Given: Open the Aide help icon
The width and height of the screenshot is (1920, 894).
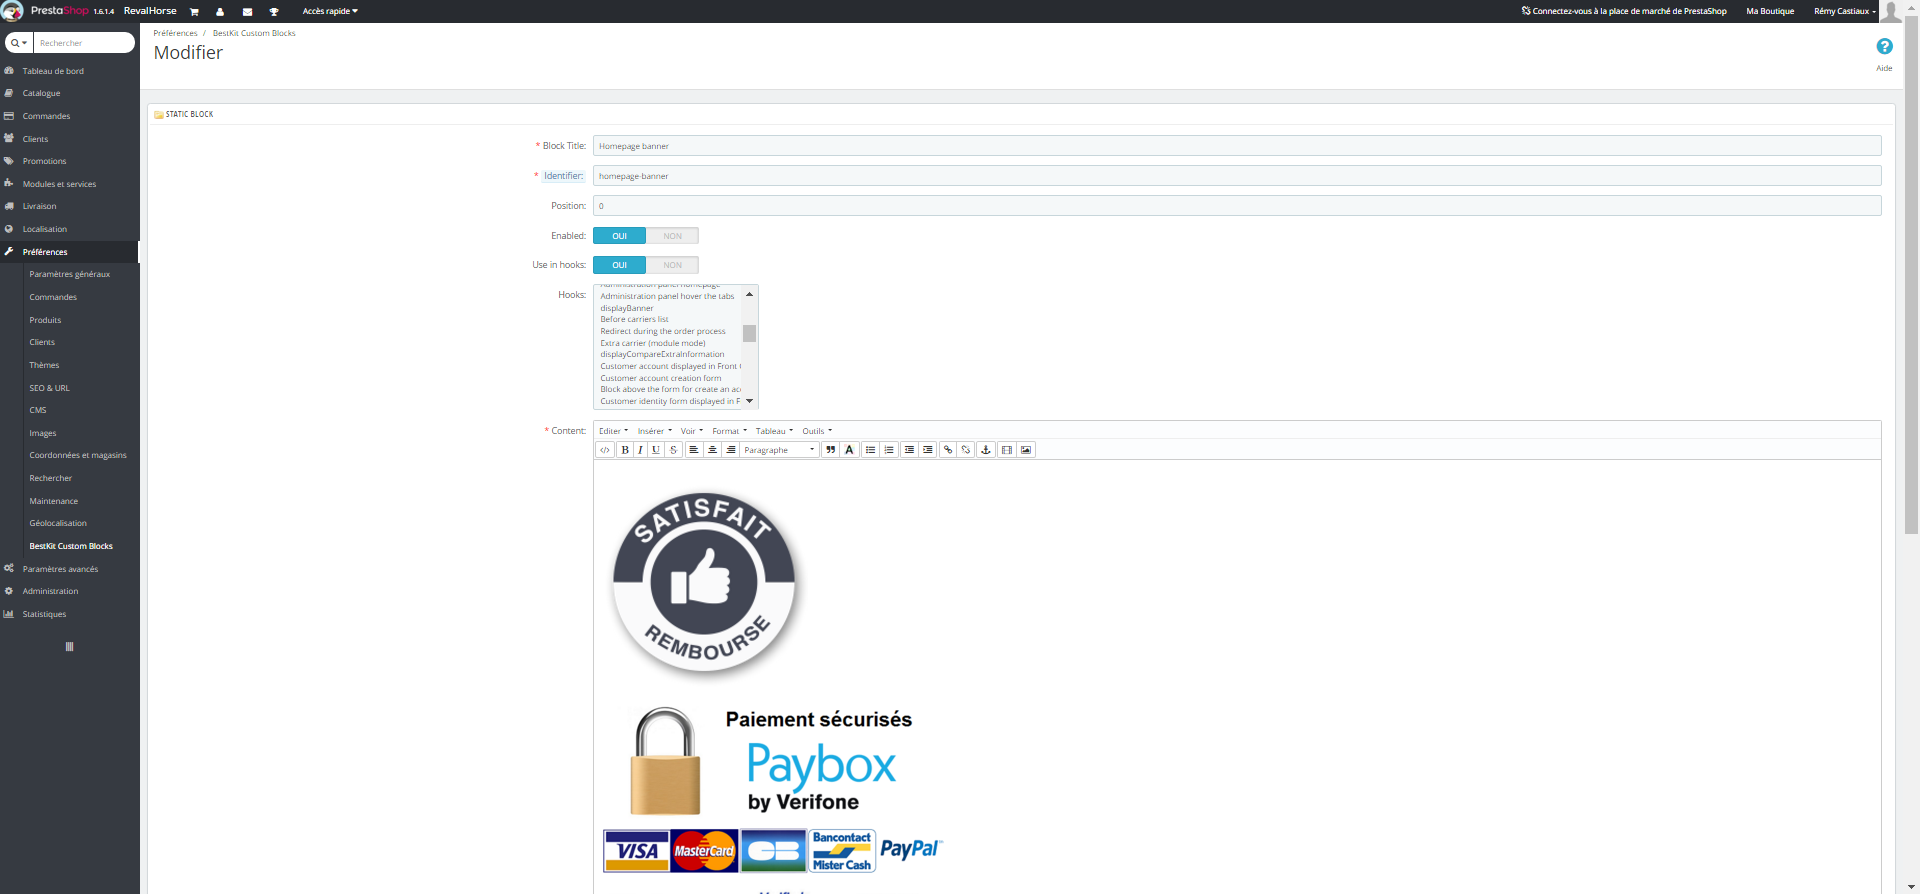Looking at the screenshot, I should pyautogui.click(x=1884, y=46).
